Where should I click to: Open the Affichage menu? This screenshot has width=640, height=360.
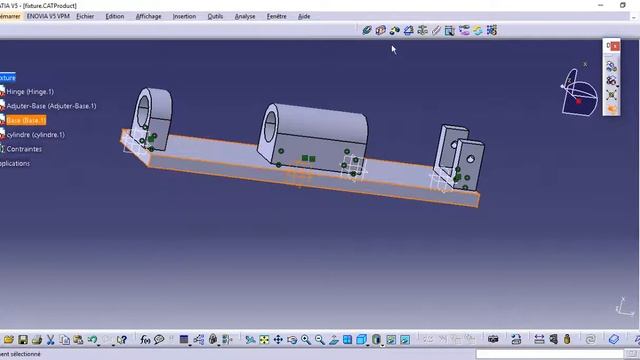point(148,16)
